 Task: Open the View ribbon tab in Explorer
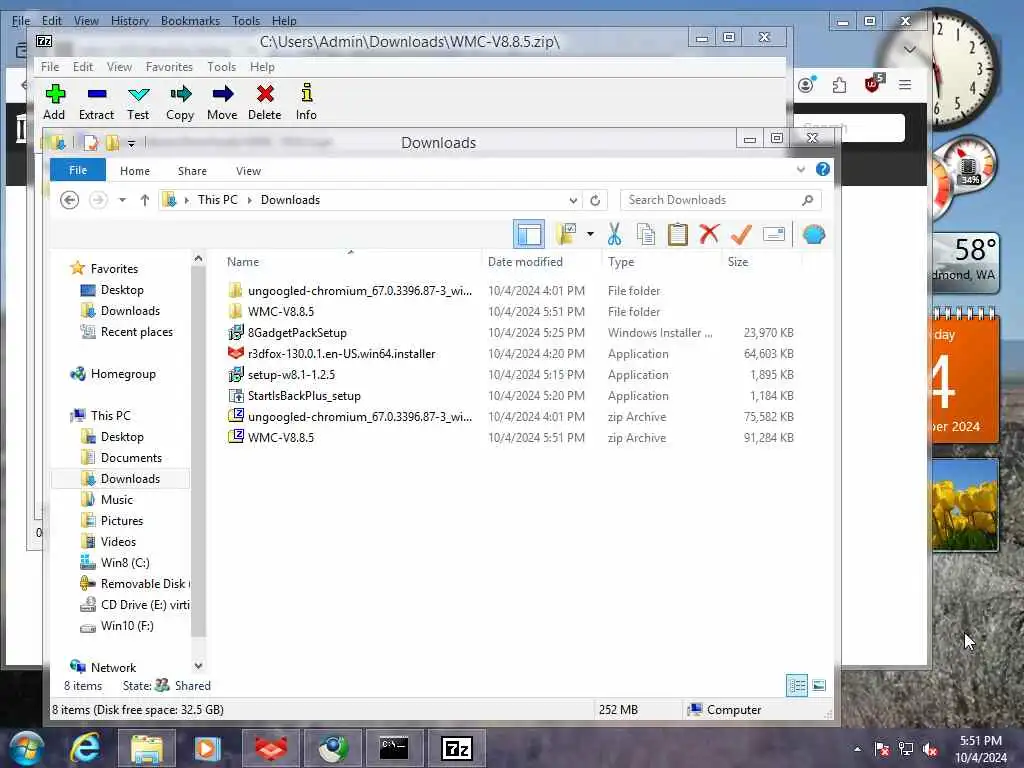[248, 170]
